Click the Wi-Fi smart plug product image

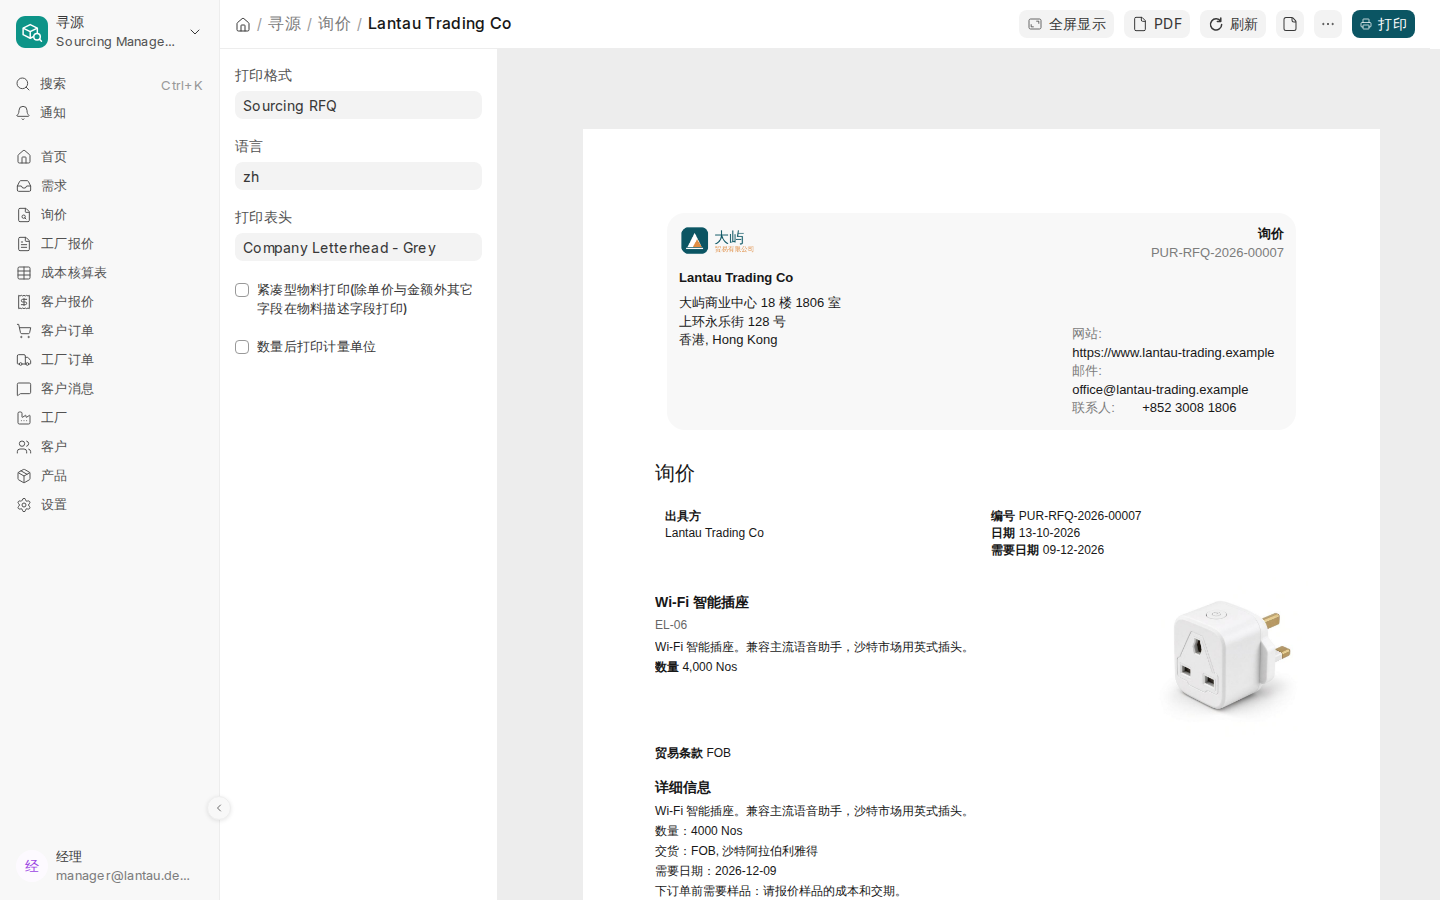(x=1228, y=657)
